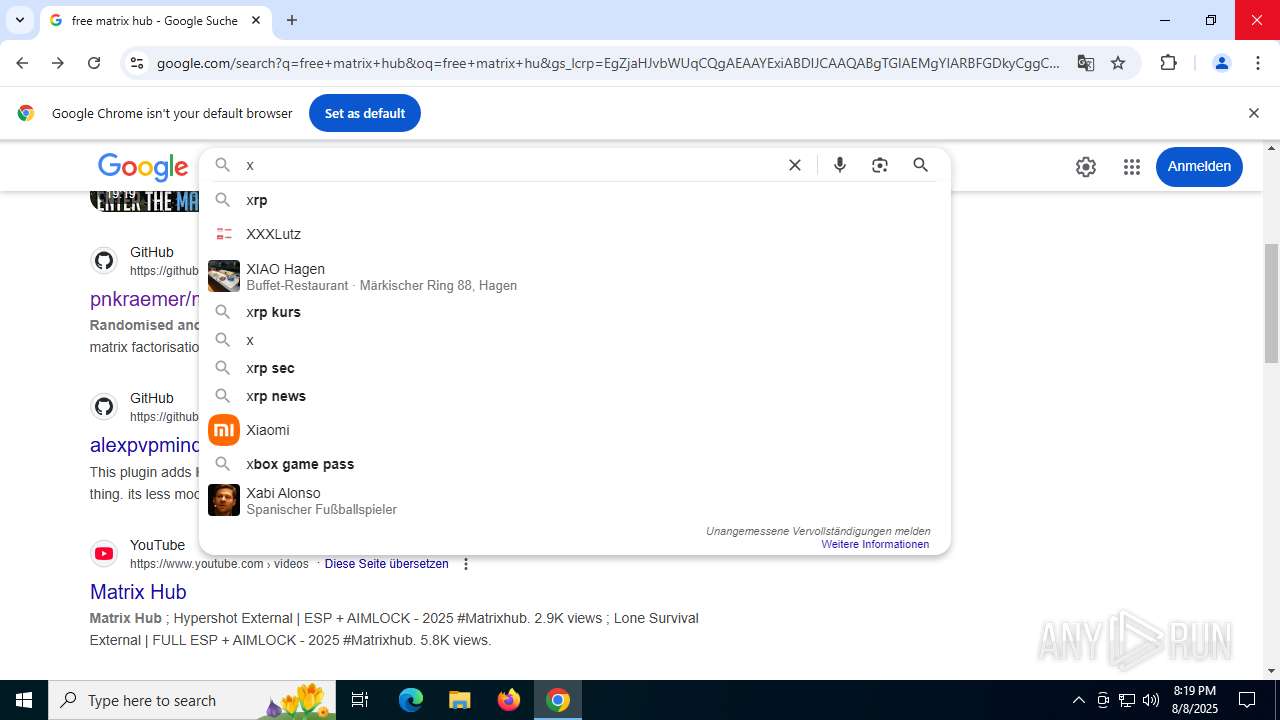The height and width of the screenshot is (720, 1280).
Task: Click the browser address bar URL
Action: click(x=608, y=63)
